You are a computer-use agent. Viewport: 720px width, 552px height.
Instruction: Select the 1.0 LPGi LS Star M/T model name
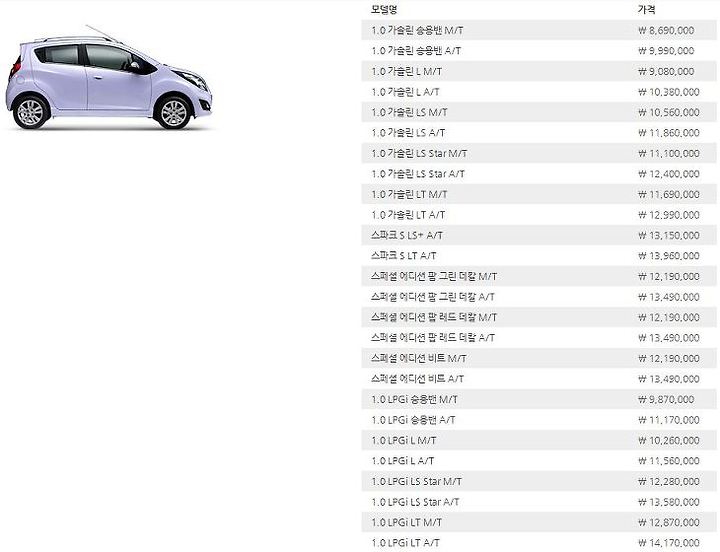click(x=416, y=482)
